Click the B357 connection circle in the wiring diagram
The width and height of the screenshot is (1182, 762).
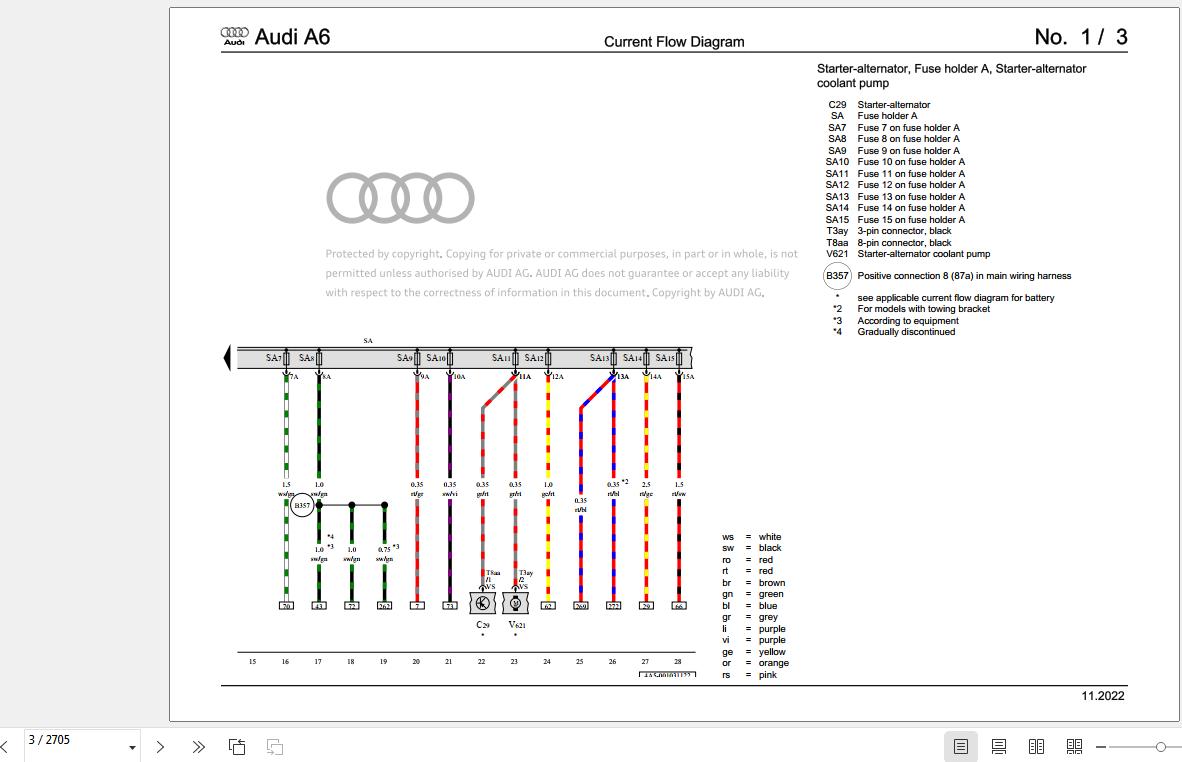(x=302, y=505)
